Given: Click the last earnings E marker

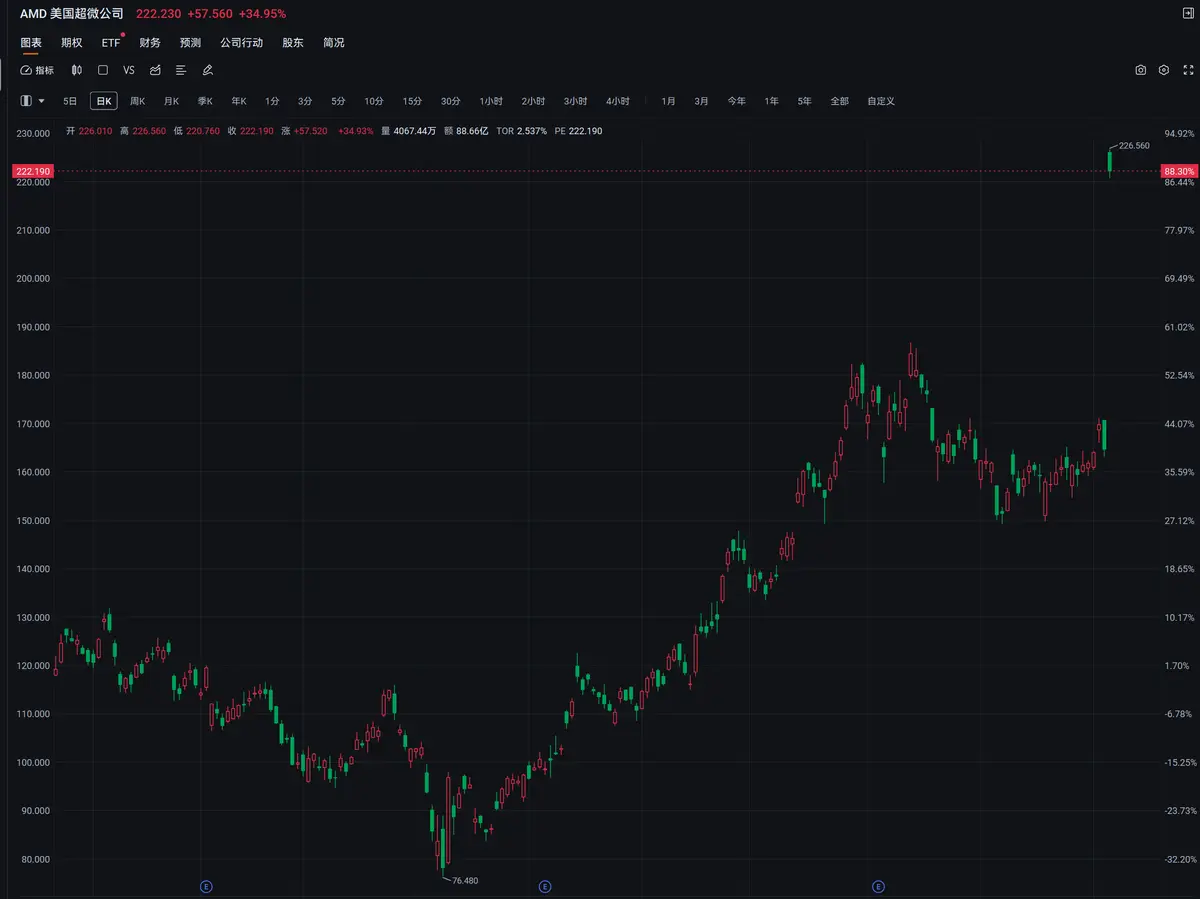Looking at the screenshot, I should tap(878, 886).
